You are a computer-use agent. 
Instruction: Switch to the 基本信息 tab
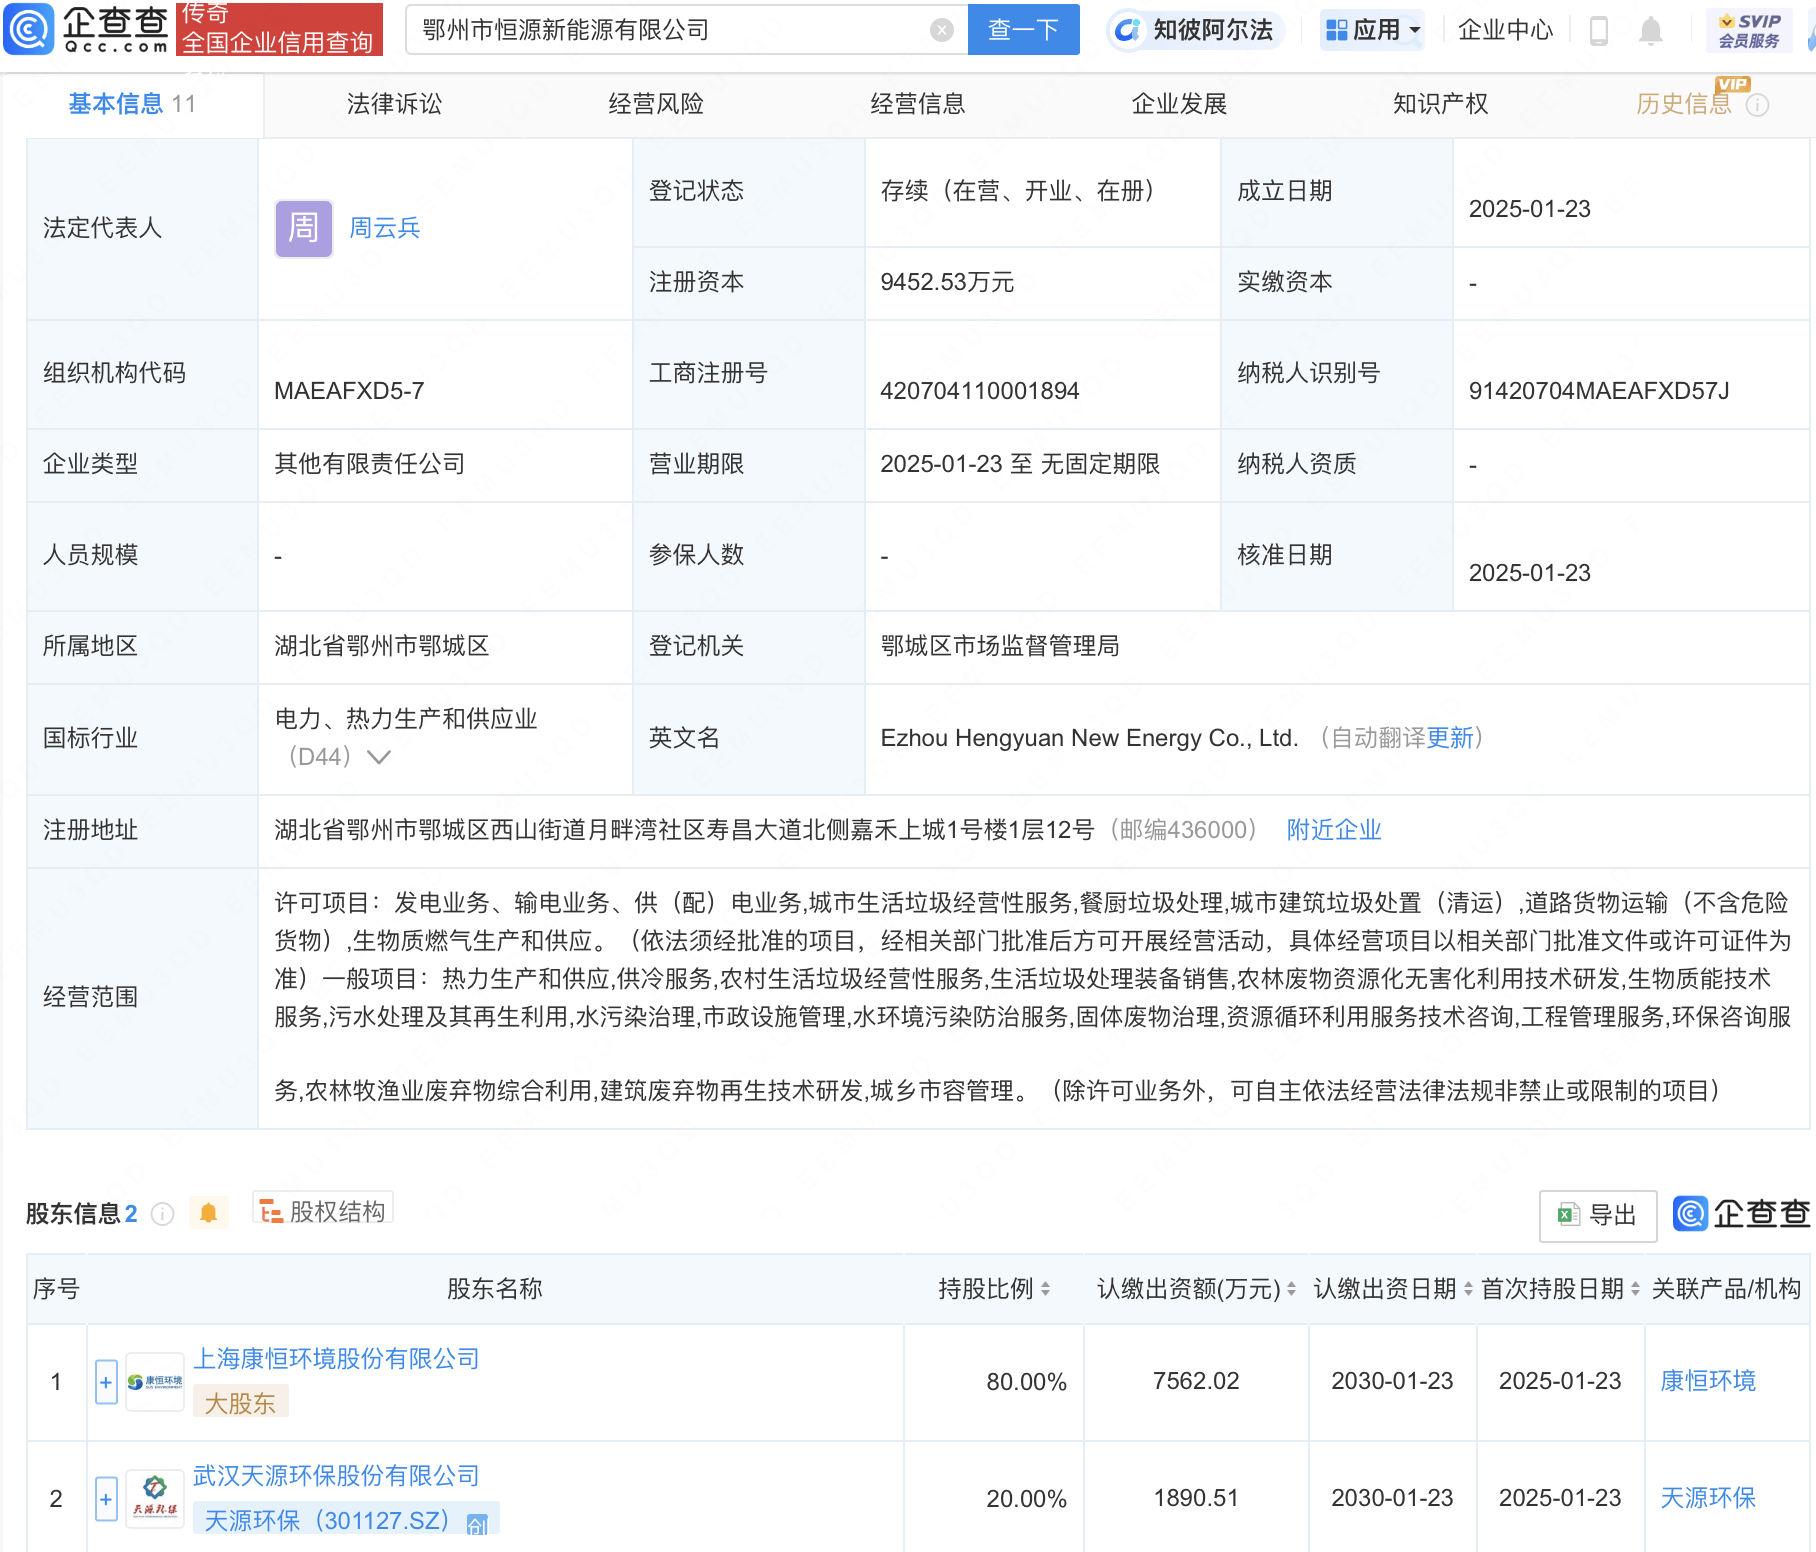point(131,104)
